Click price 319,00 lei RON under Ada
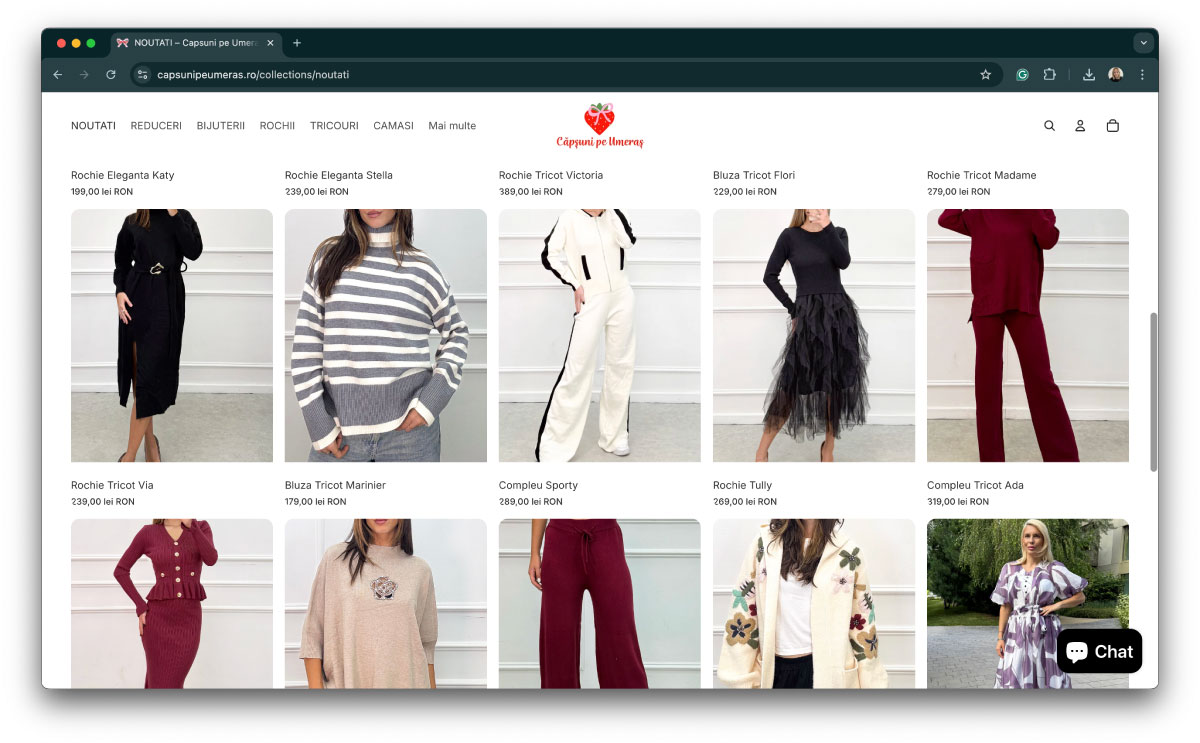 pos(959,502)
